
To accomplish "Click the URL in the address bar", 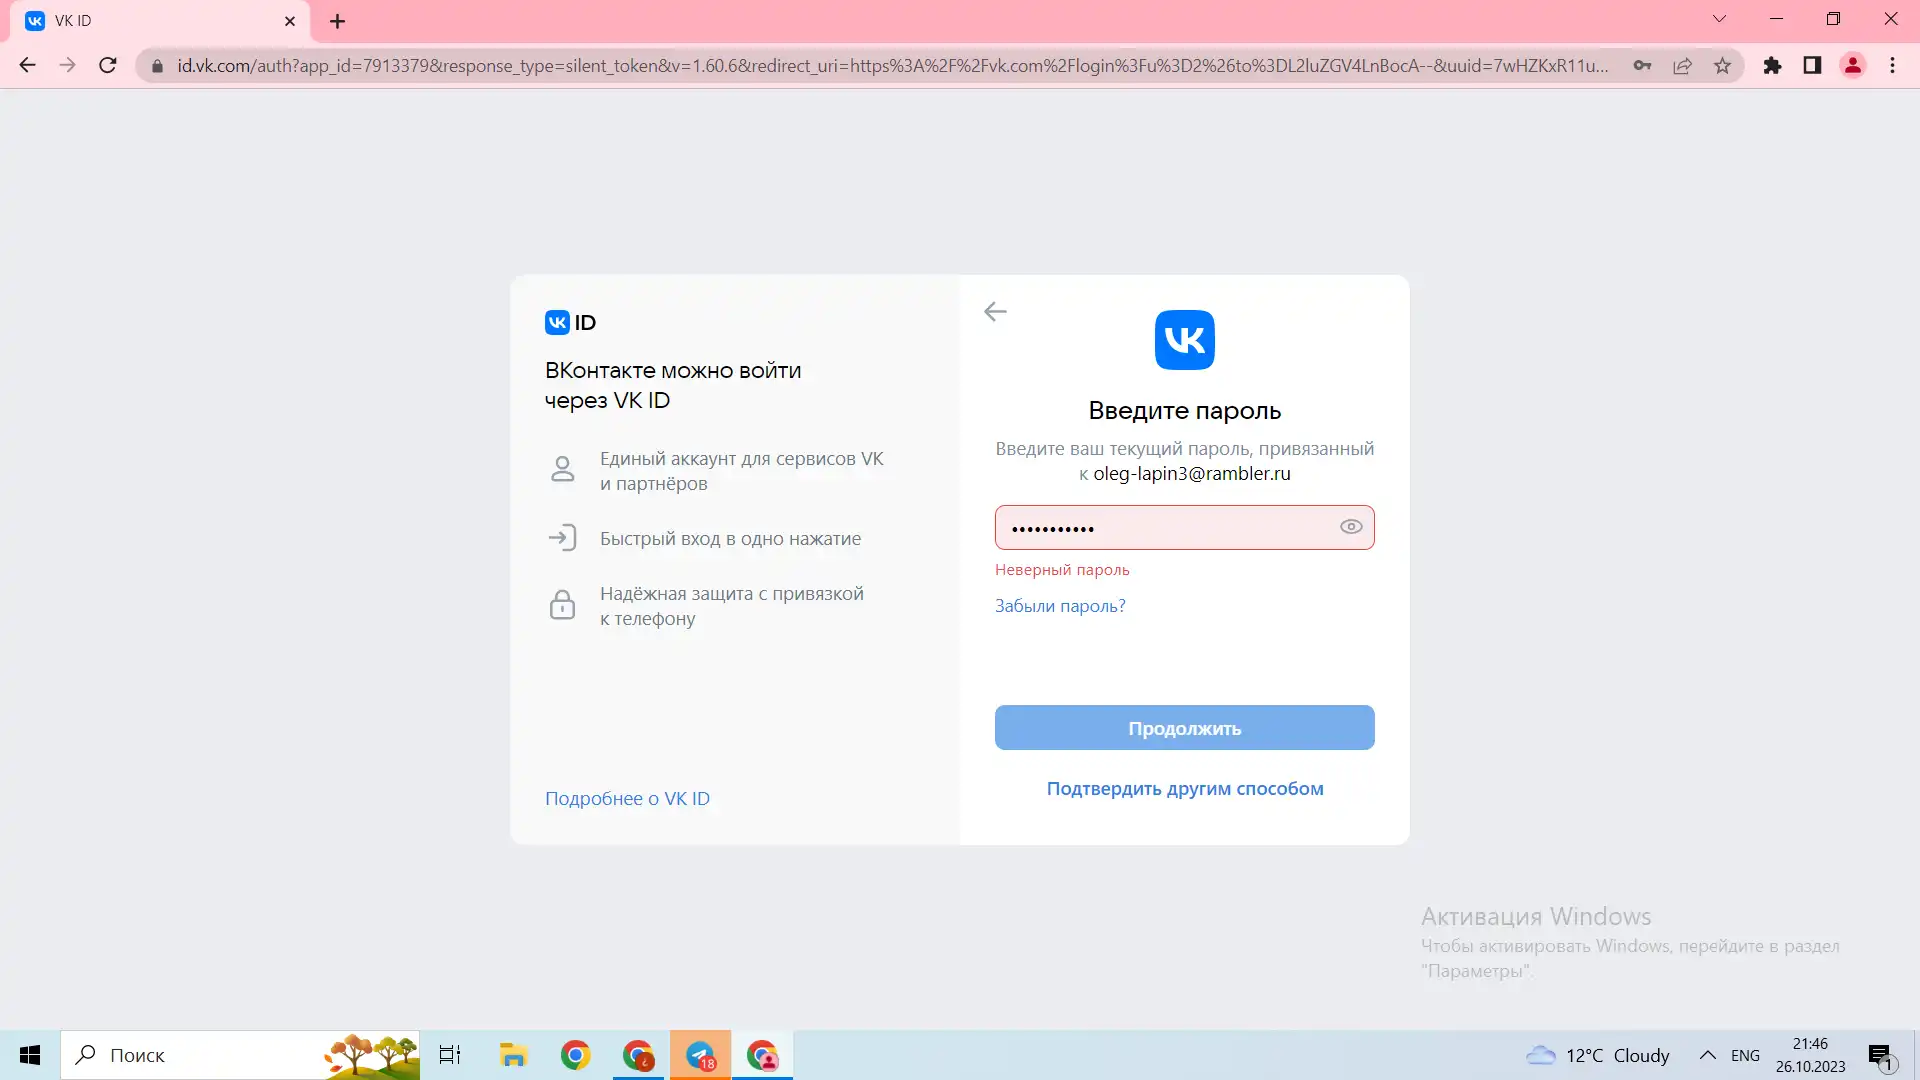I will tap(893, 66).
